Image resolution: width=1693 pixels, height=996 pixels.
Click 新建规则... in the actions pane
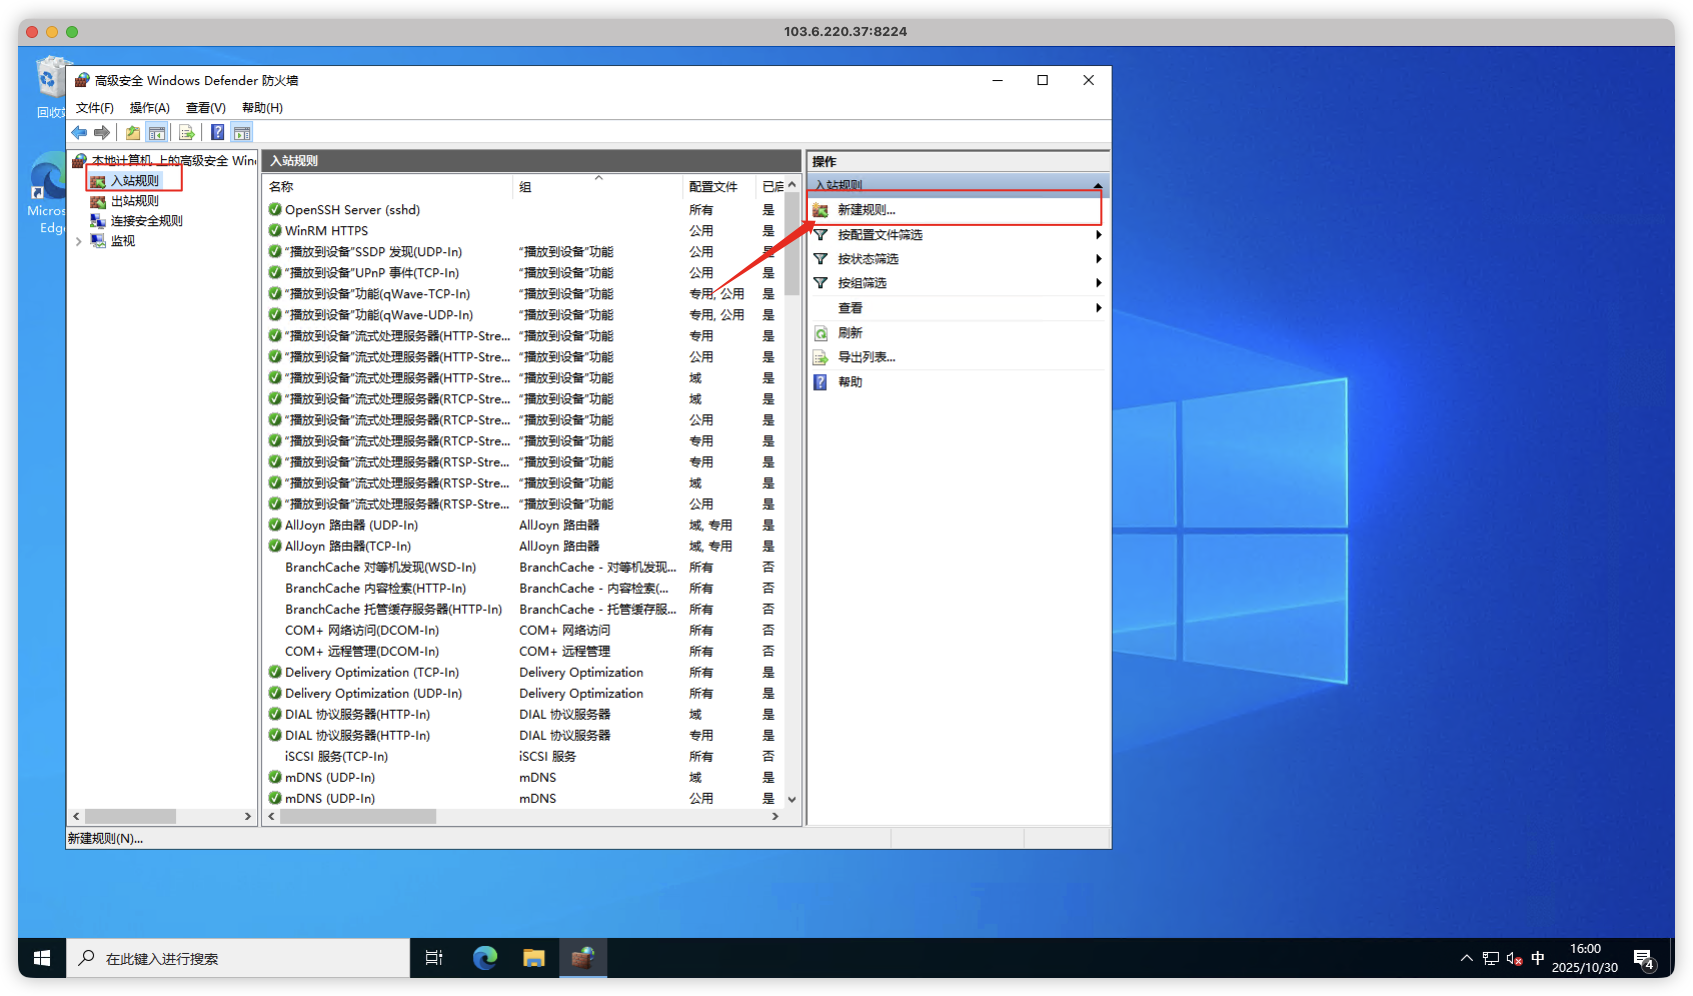(x=866, y=210)
